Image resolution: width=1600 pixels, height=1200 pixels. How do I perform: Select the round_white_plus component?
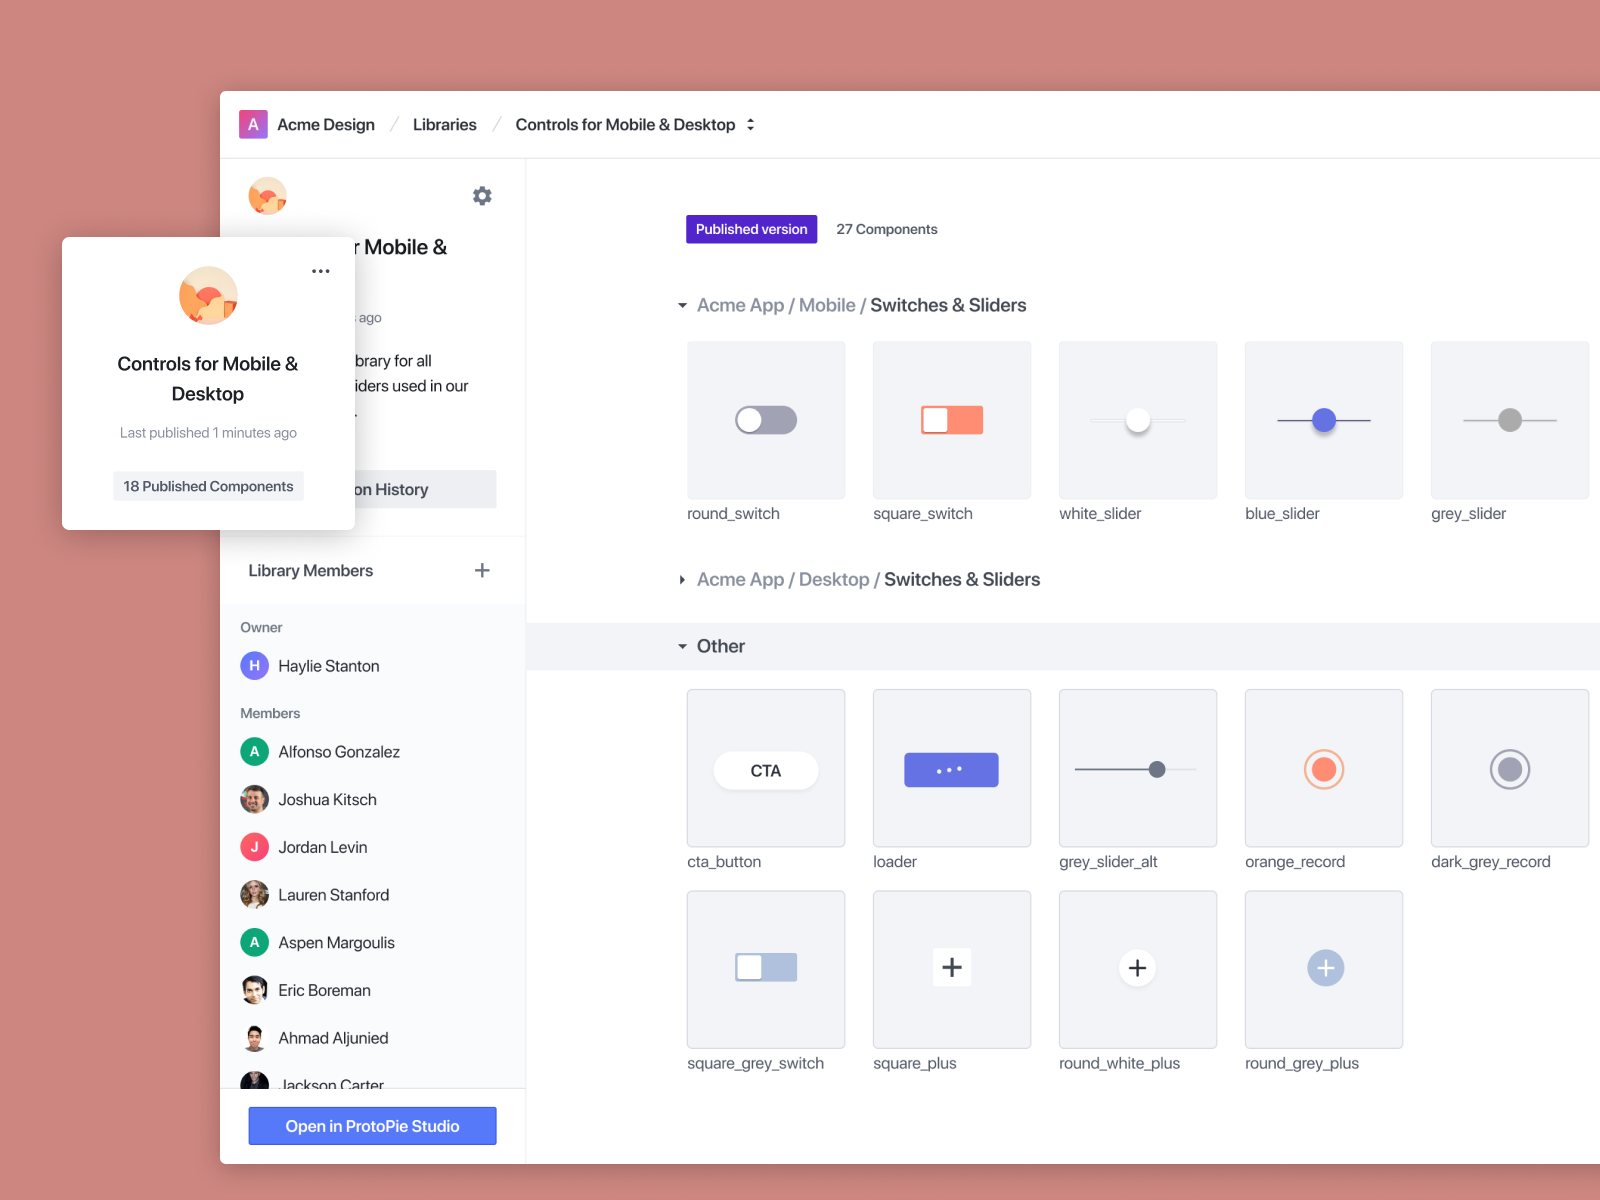coord(1137,968)
